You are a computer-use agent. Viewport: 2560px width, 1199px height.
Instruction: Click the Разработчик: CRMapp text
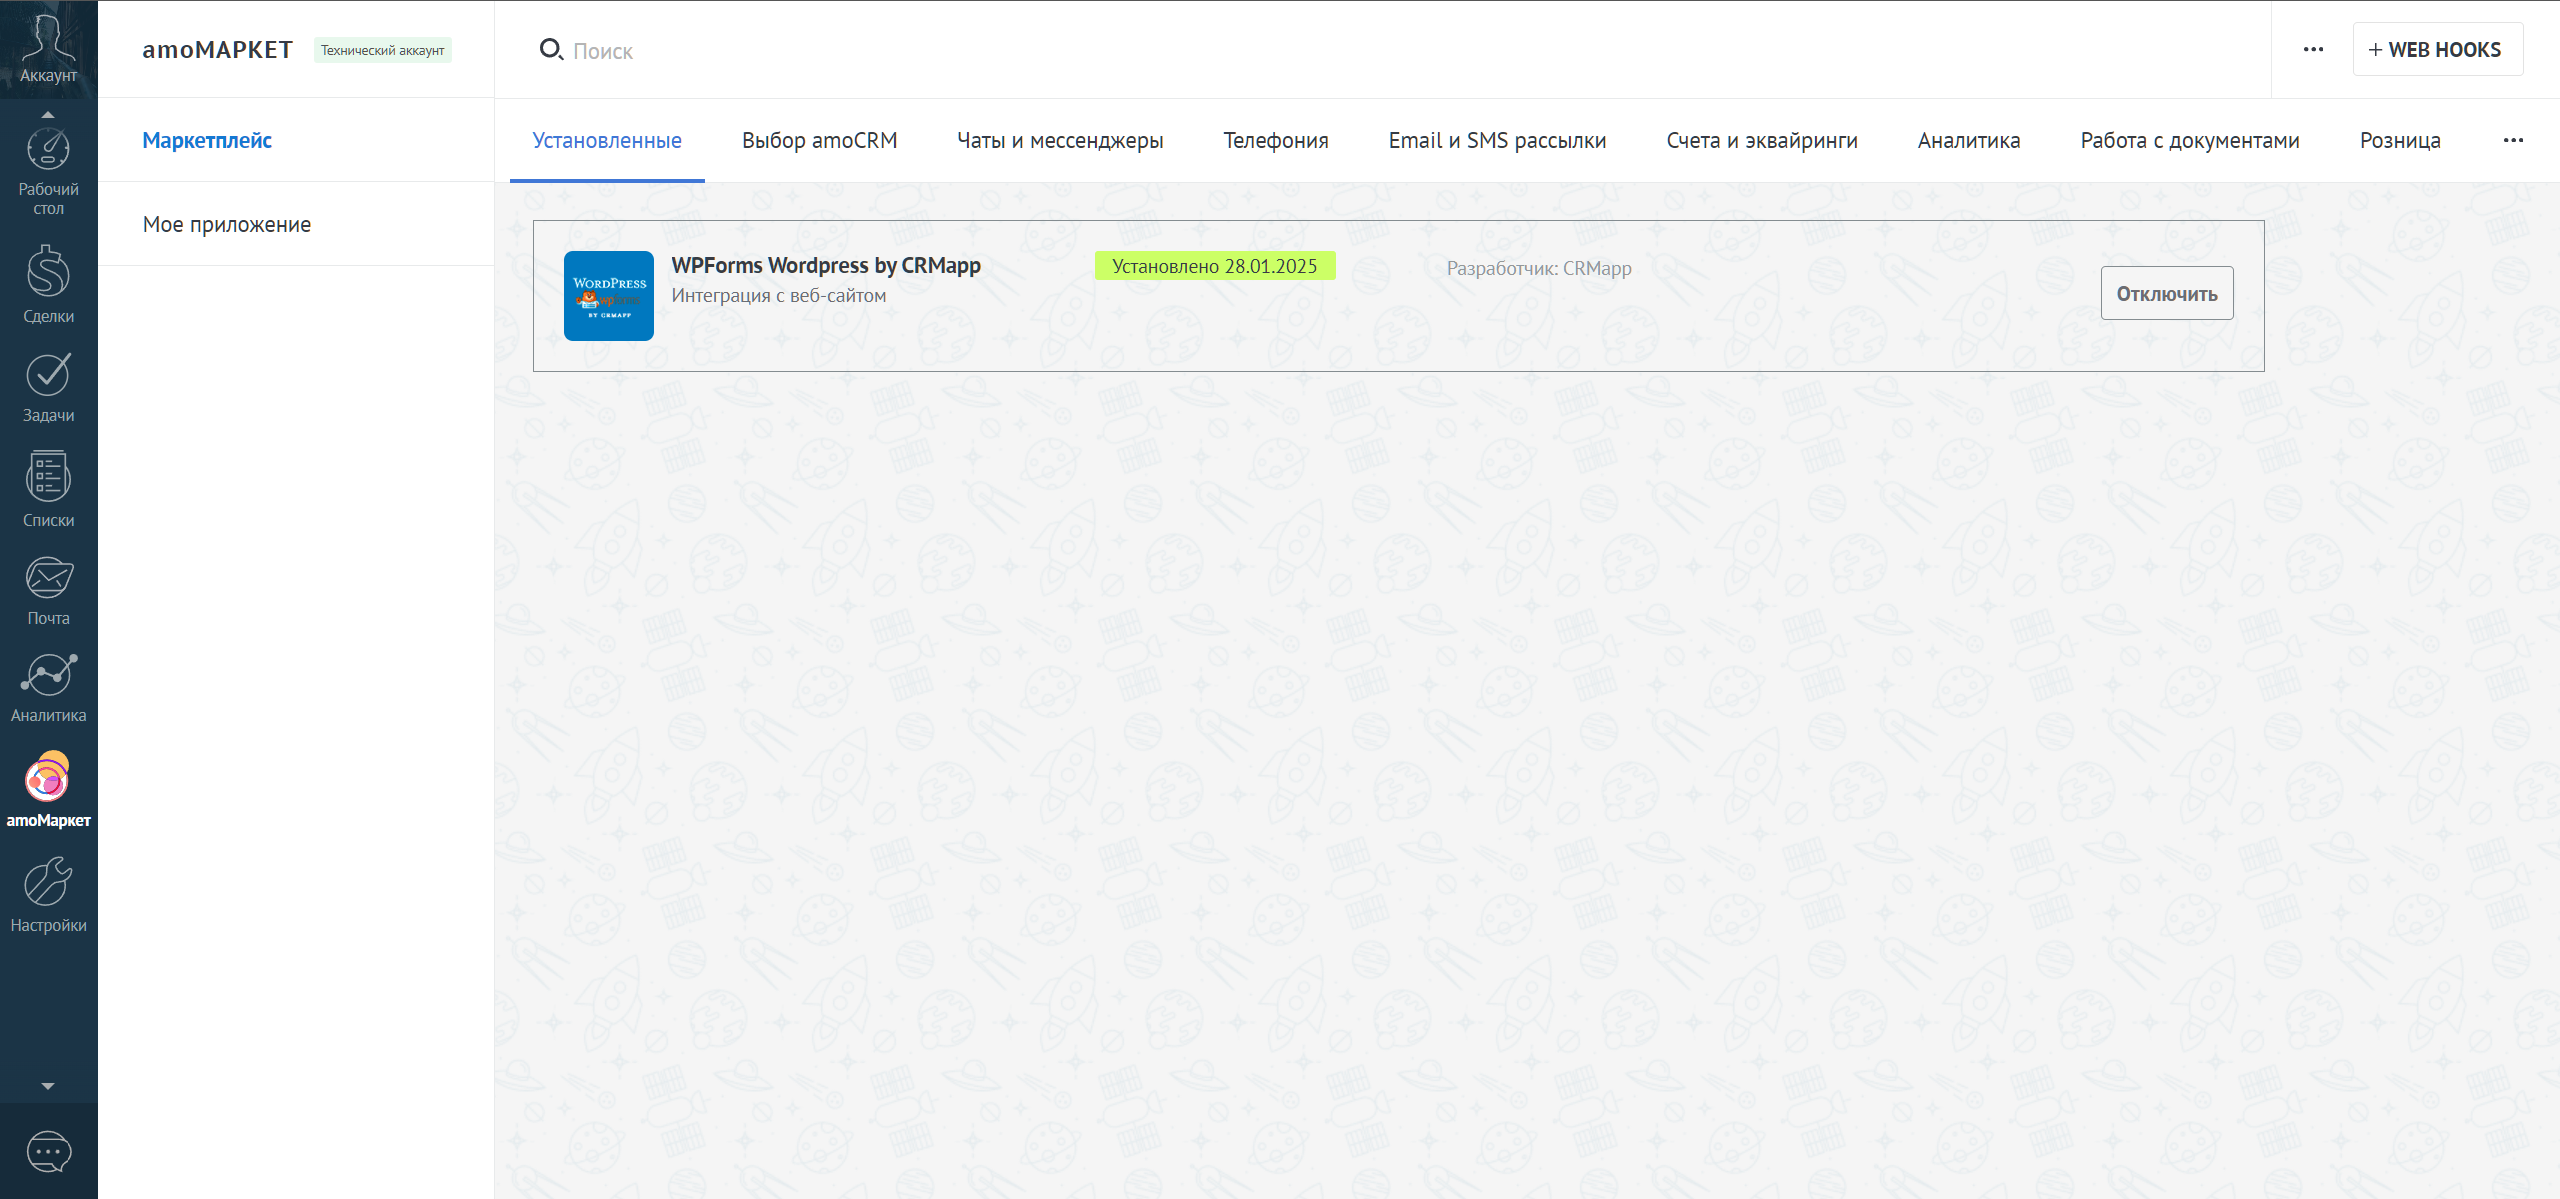[1539, 268]
